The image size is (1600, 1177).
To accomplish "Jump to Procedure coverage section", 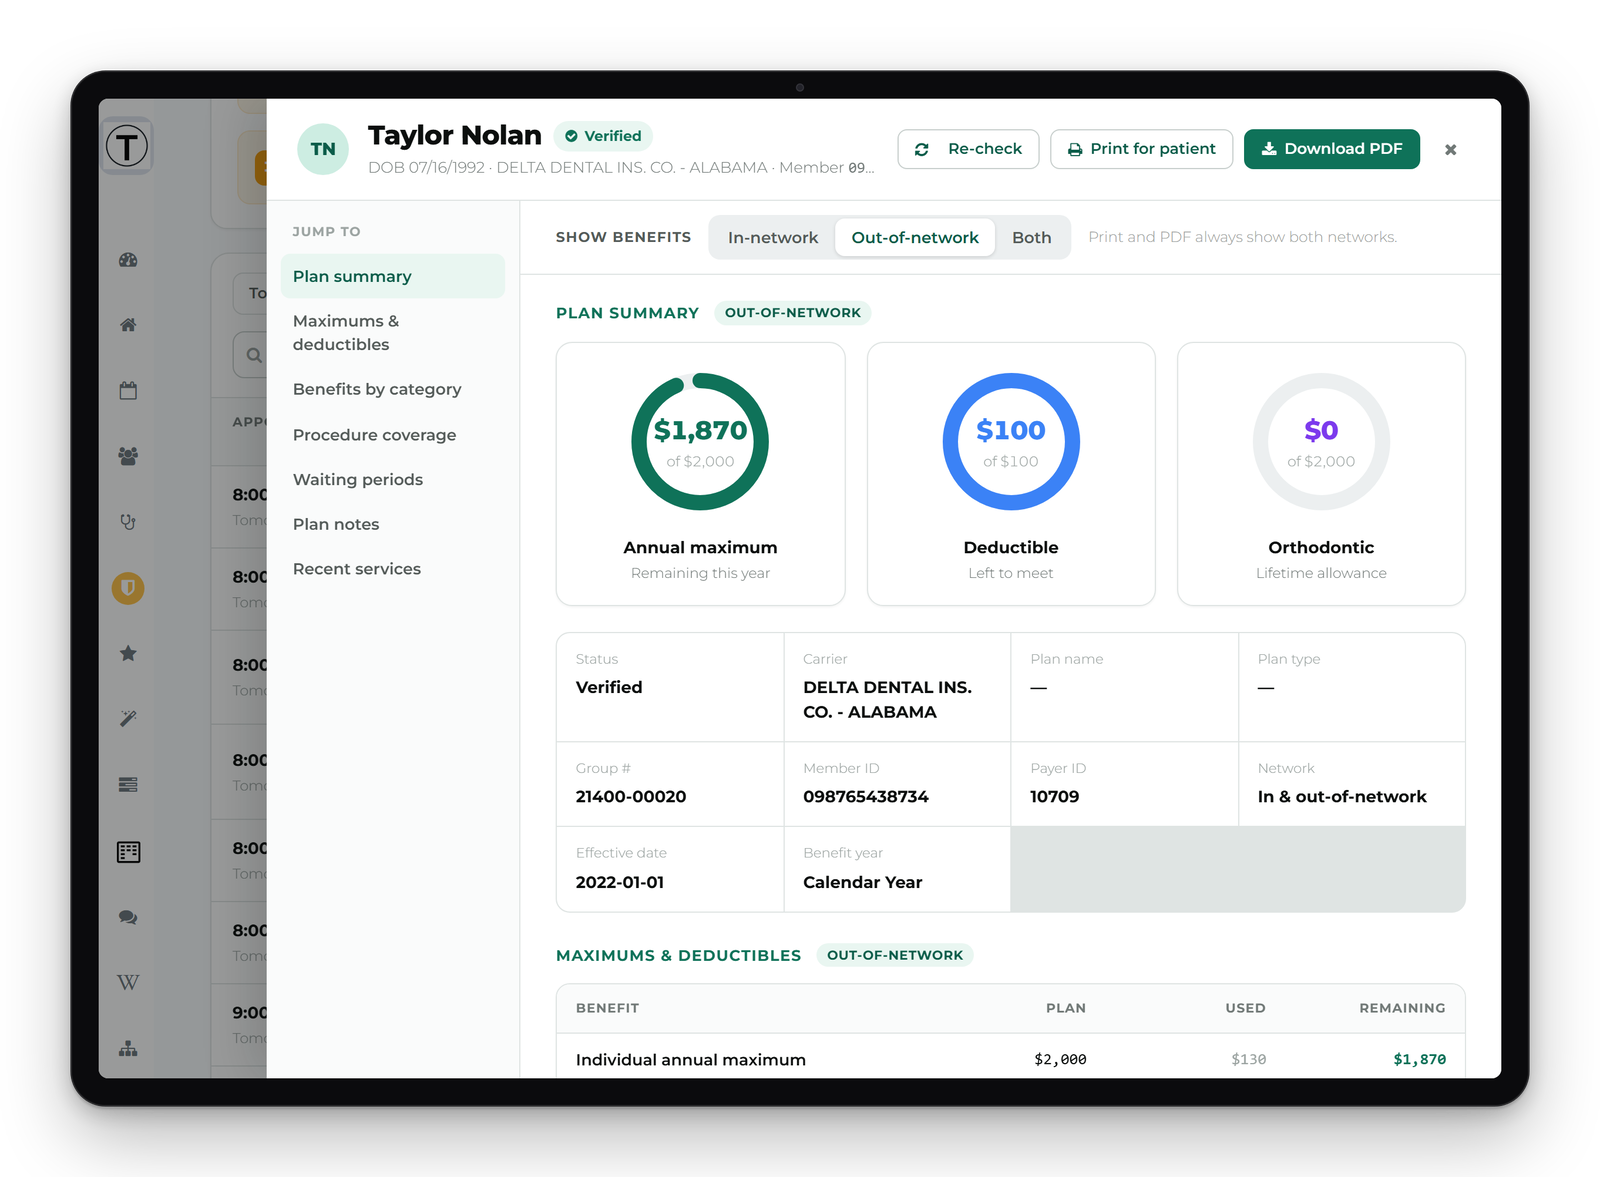I will (392, 435).
